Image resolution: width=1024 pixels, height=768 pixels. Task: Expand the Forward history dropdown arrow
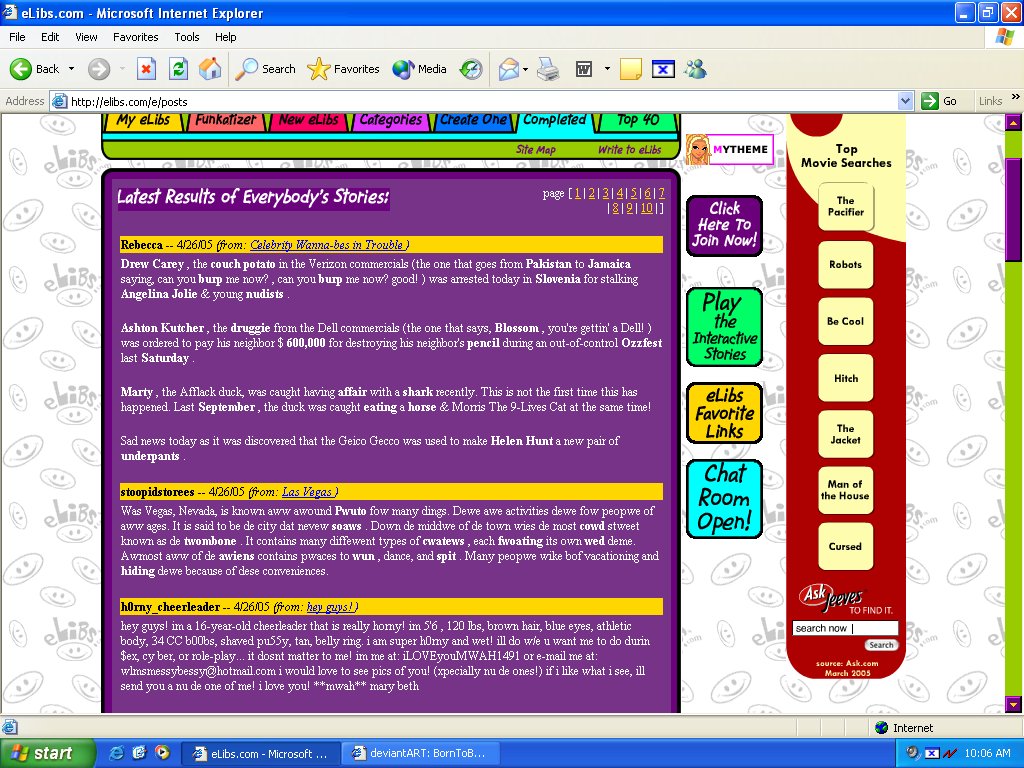tap(122, 69)
